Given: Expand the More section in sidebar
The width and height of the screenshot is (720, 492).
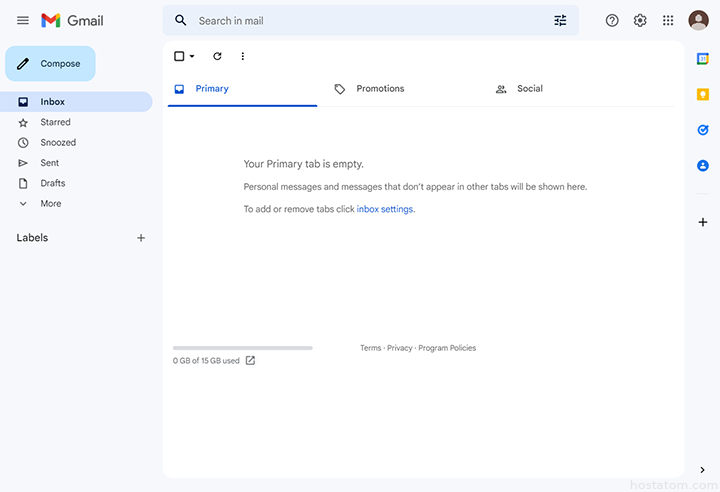Looking at the screenshot, I should coord(50,204).
